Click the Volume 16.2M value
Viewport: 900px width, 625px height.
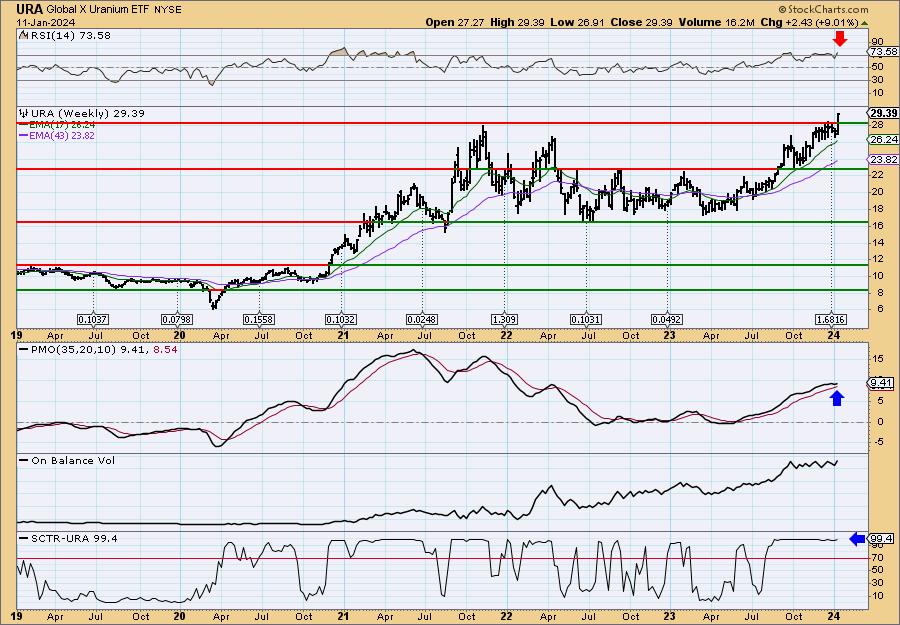716,22
